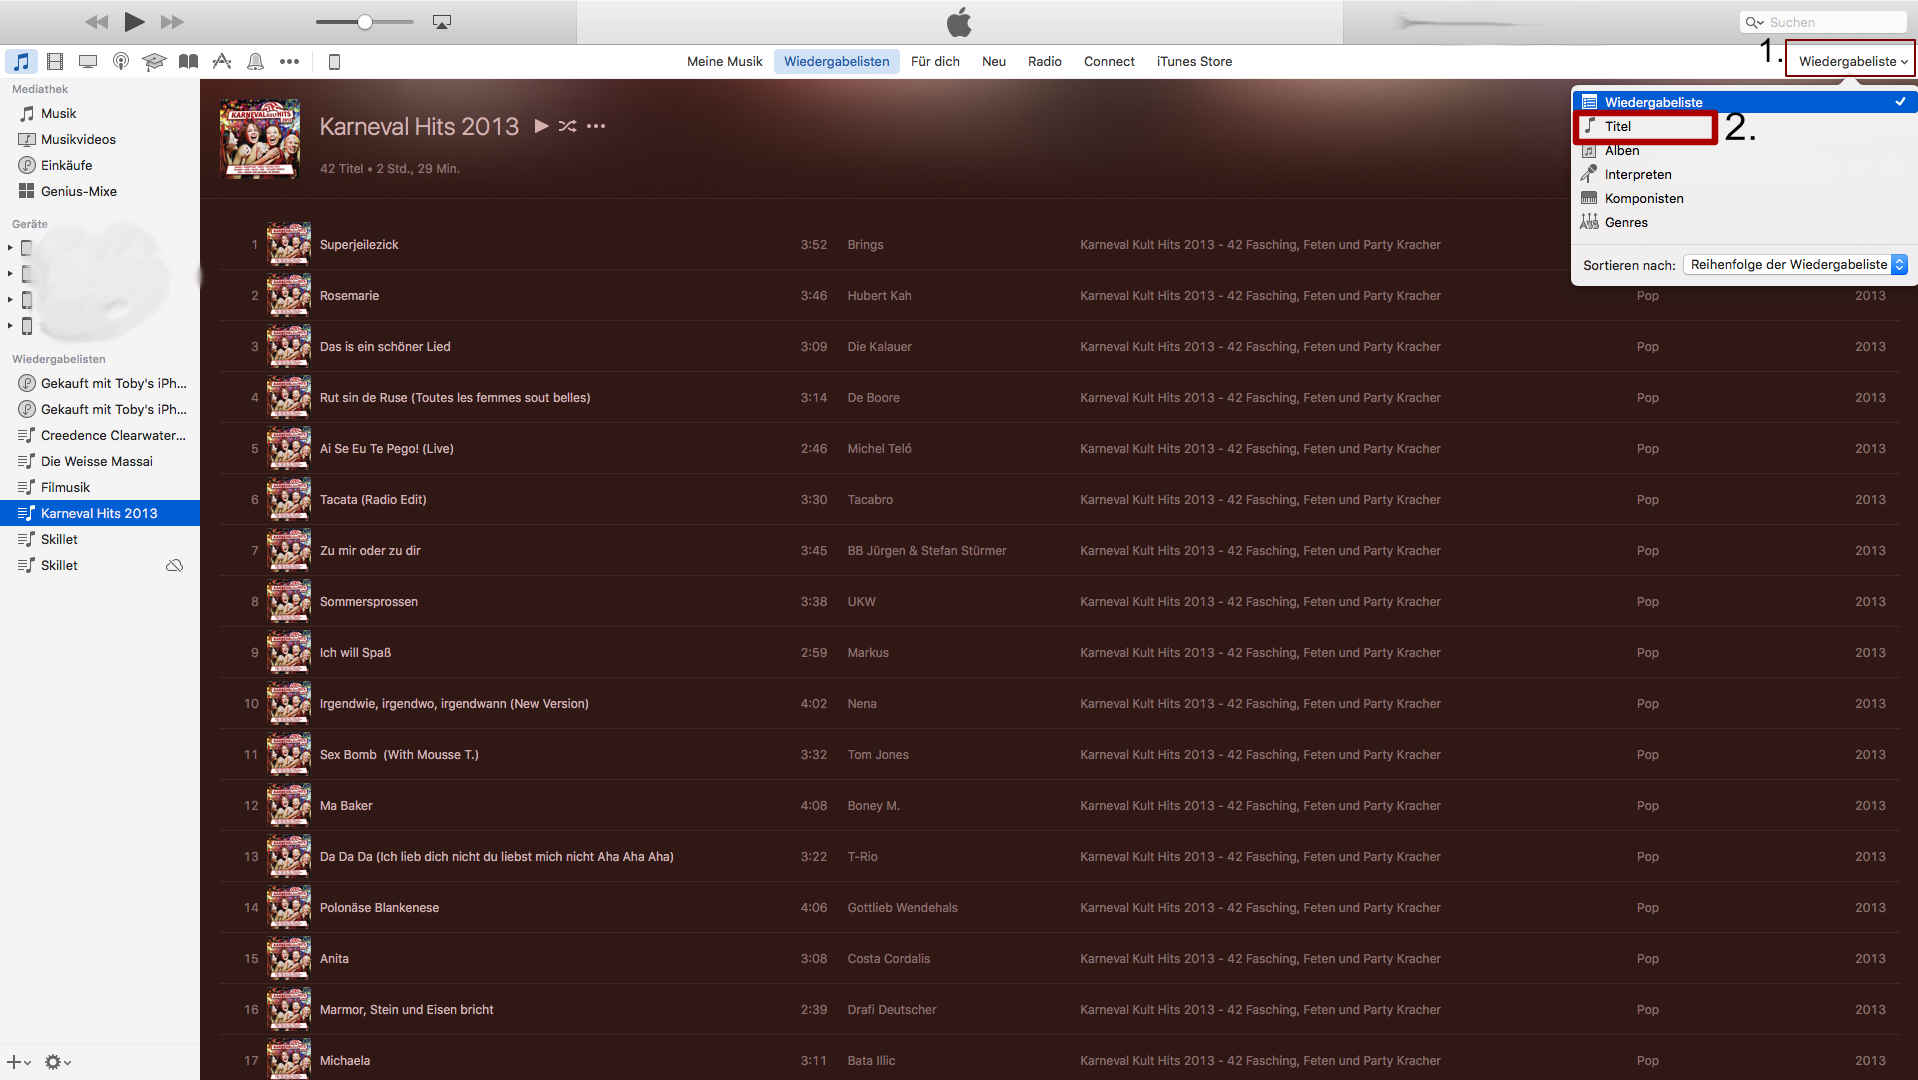Screen dimensions: 1918x1080
Task: Open the Die Weisse Massai playlist
Action: (x=100, y=461)
